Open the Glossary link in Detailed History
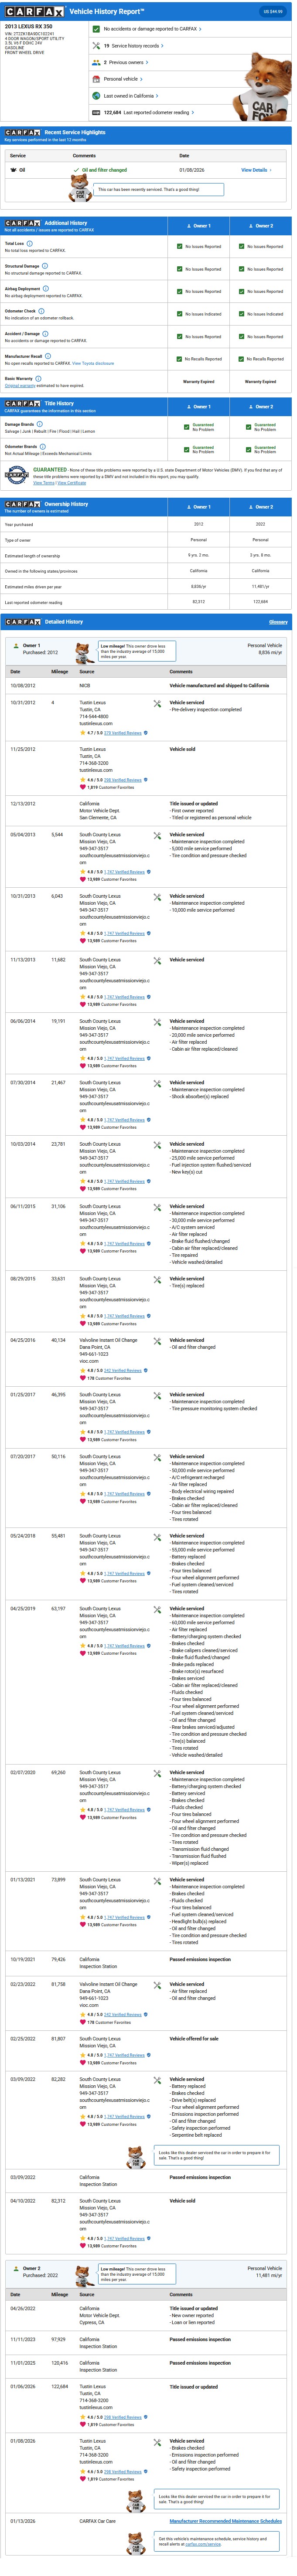The height and width of the screenshot is (2576, 297). (278, 622)
